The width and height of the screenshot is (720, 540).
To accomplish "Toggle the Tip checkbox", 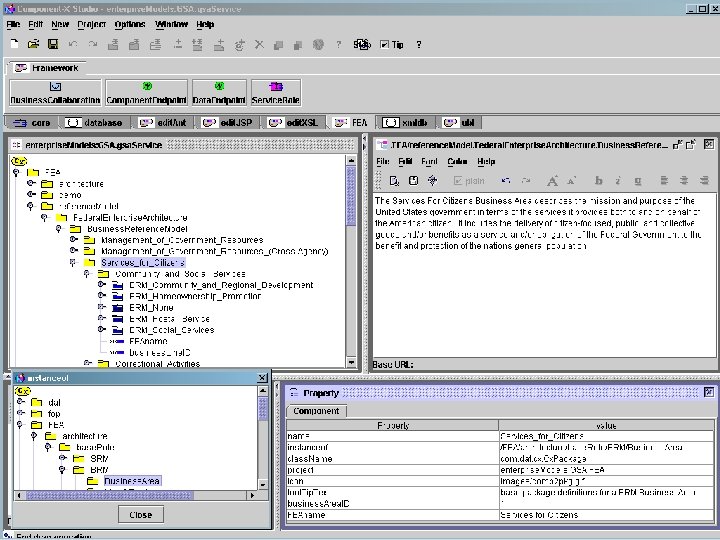I will click(x=384, y=45).
